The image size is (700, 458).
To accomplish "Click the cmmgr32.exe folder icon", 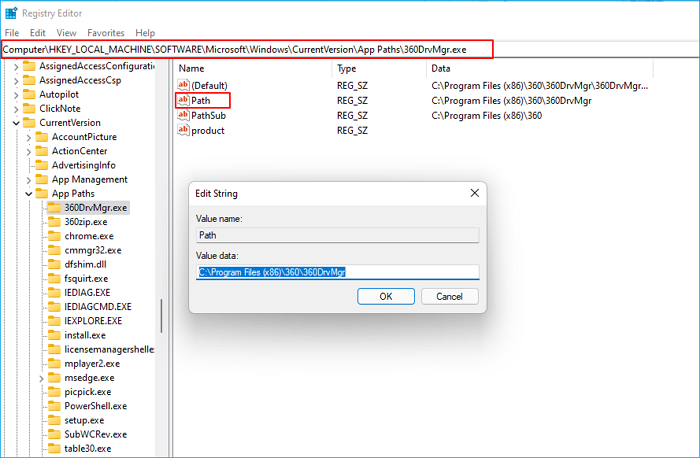I will point(54,250).
